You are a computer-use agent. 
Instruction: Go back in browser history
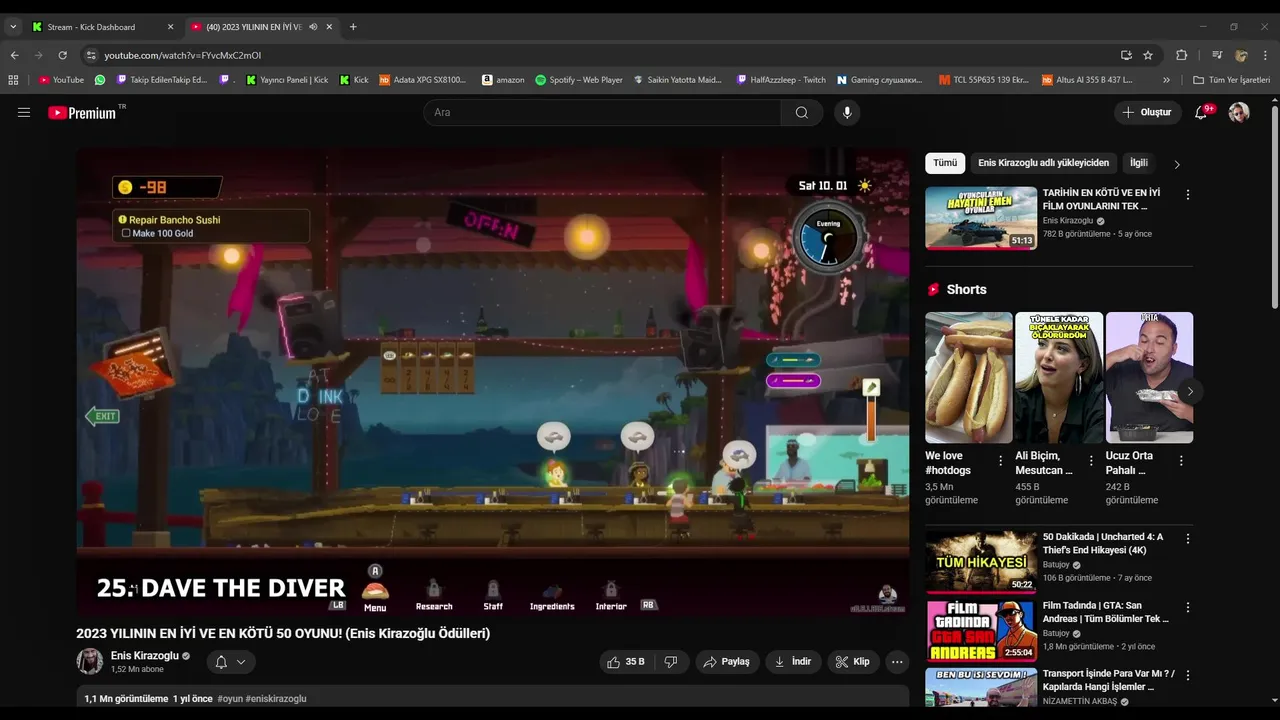(x=14, y=55)
